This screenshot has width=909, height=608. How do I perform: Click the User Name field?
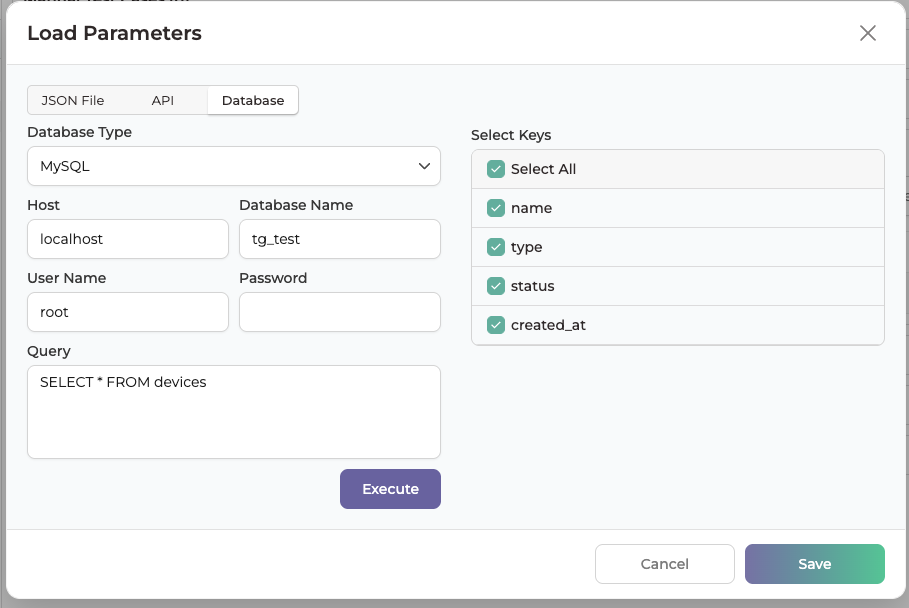point(128,312)
